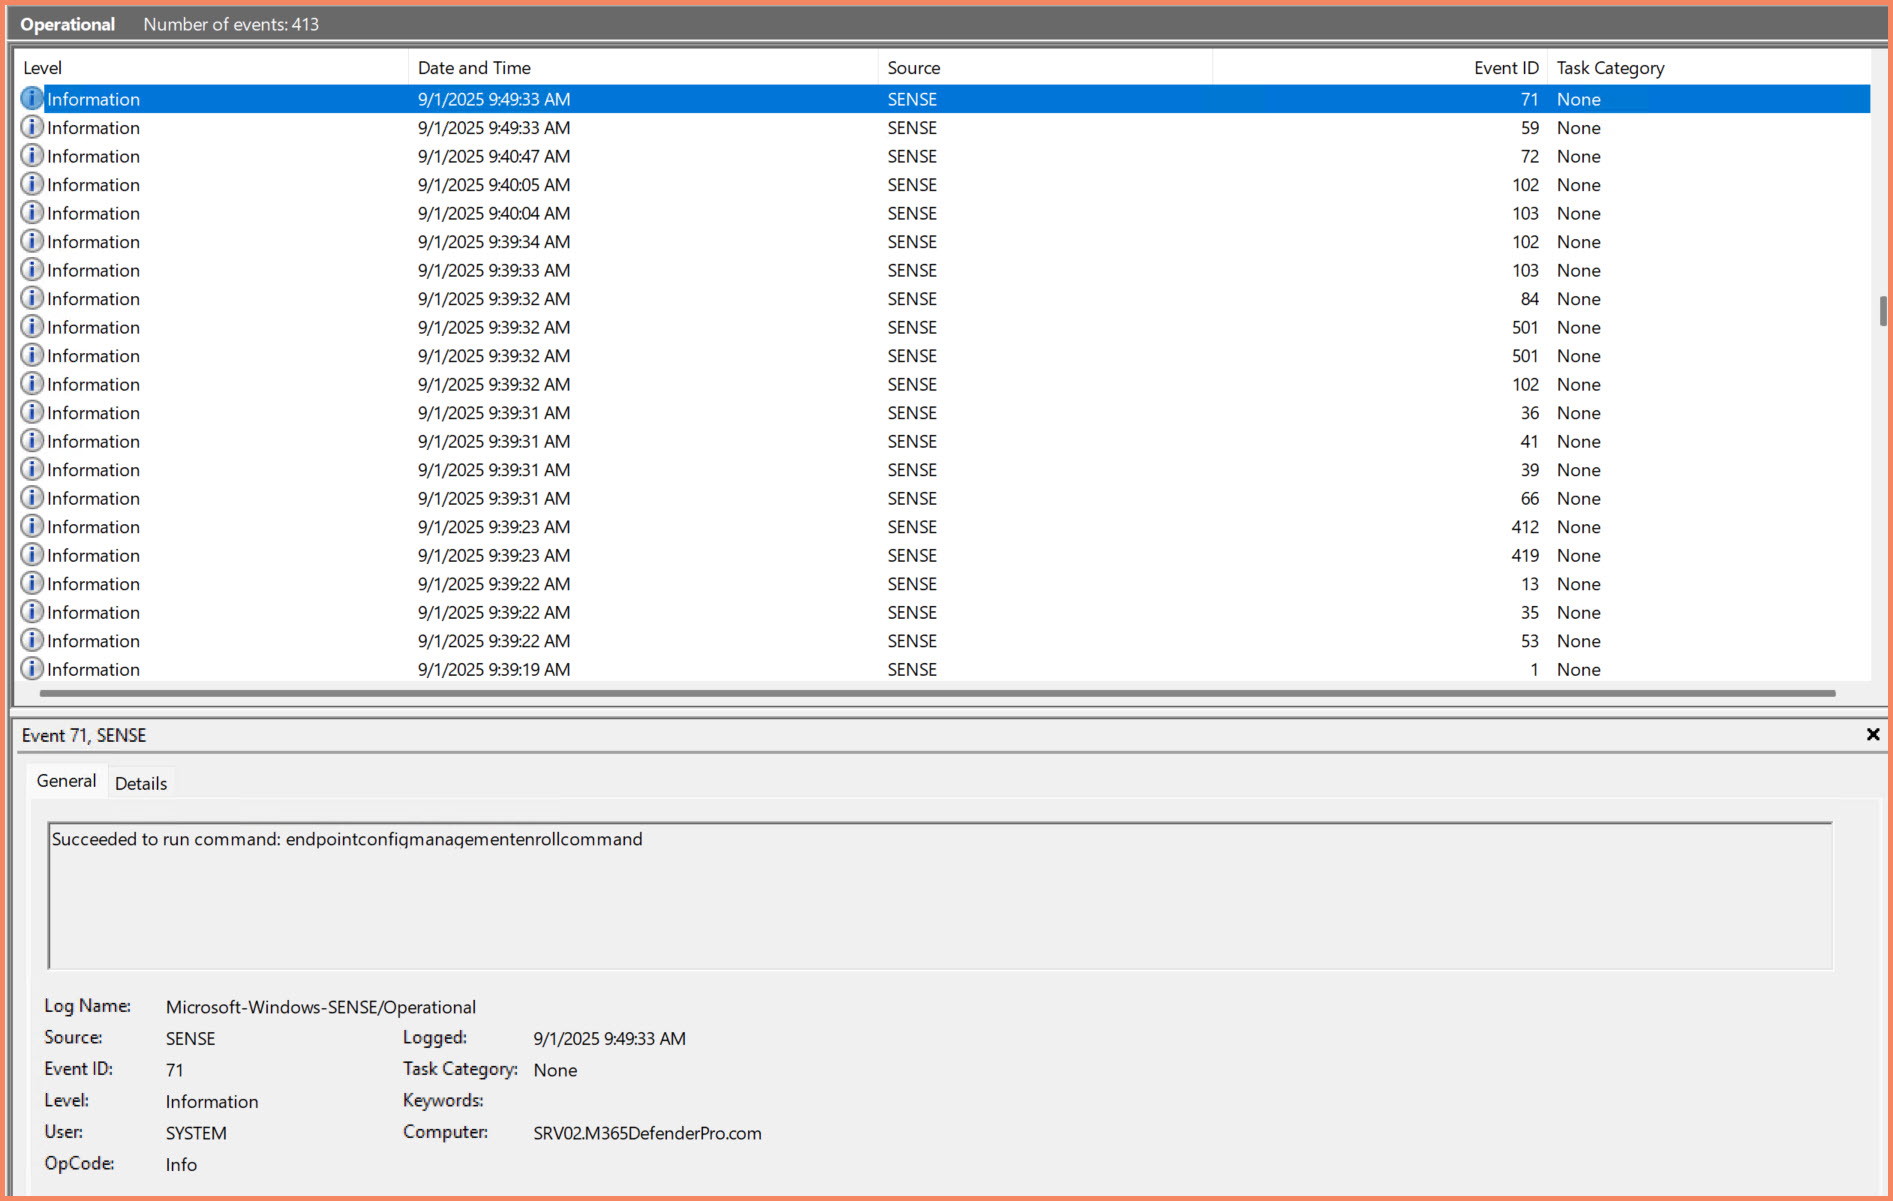Sort by Event ID column header
This screenshot has height=1201, width=1893.
pos(1380,68)
